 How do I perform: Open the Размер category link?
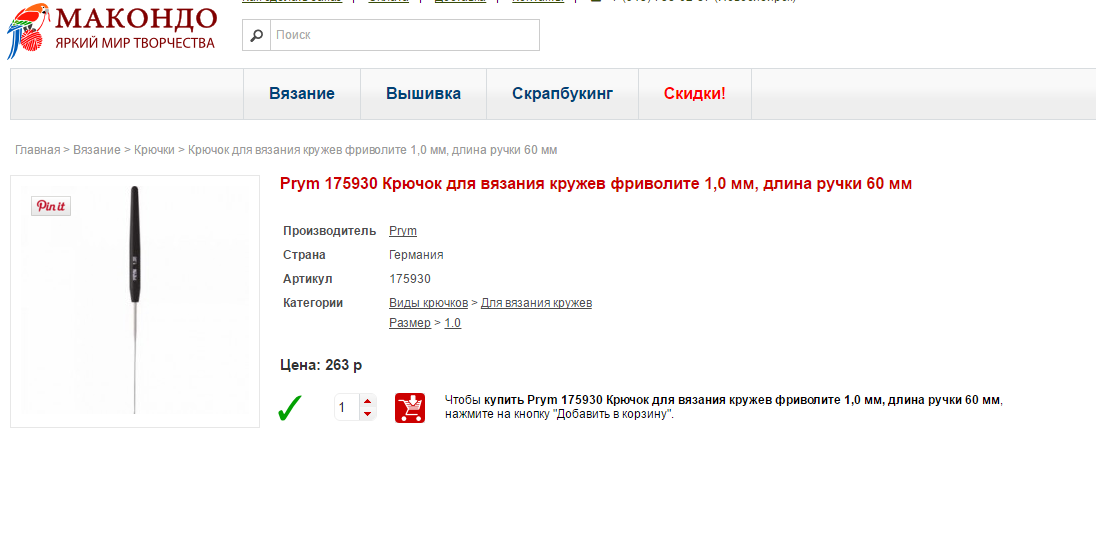pos(410,323)
